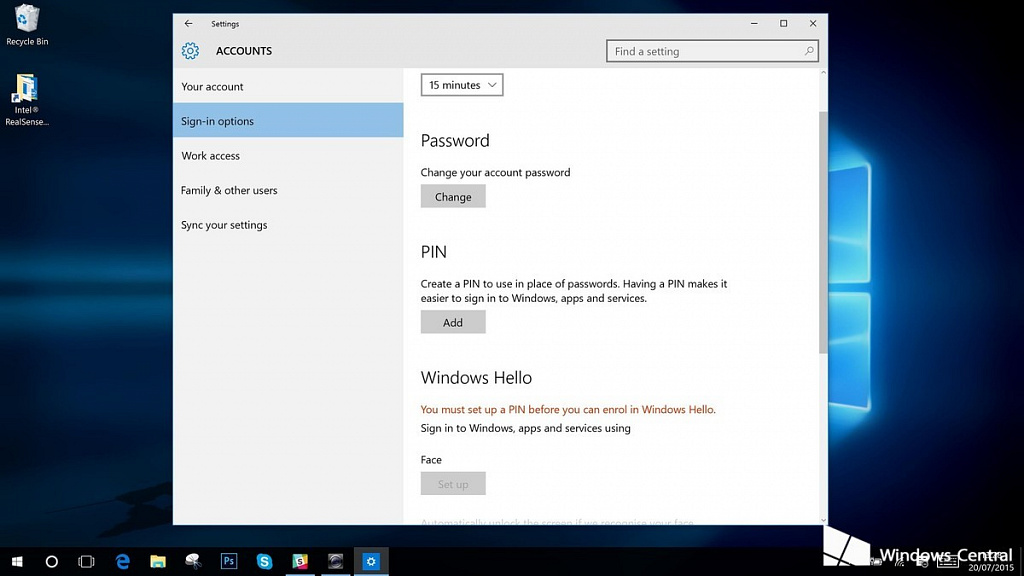Open the Recycle Bin desktop icon
This screenshot has height=576, width=1024.
coord(27,25)
